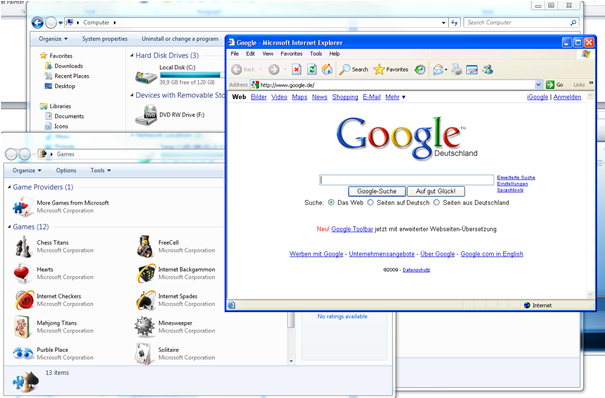Select Seiten aus Deutschland radio button

click(x=436, y=202)
